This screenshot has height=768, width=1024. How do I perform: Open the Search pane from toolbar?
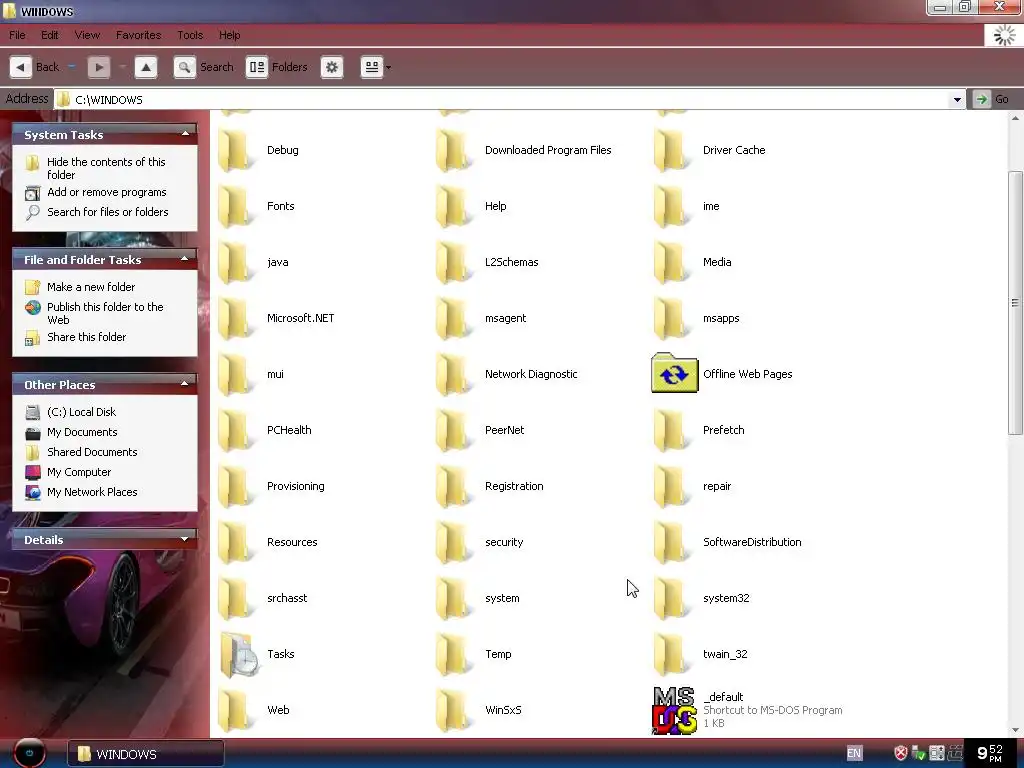click(203, 67)
